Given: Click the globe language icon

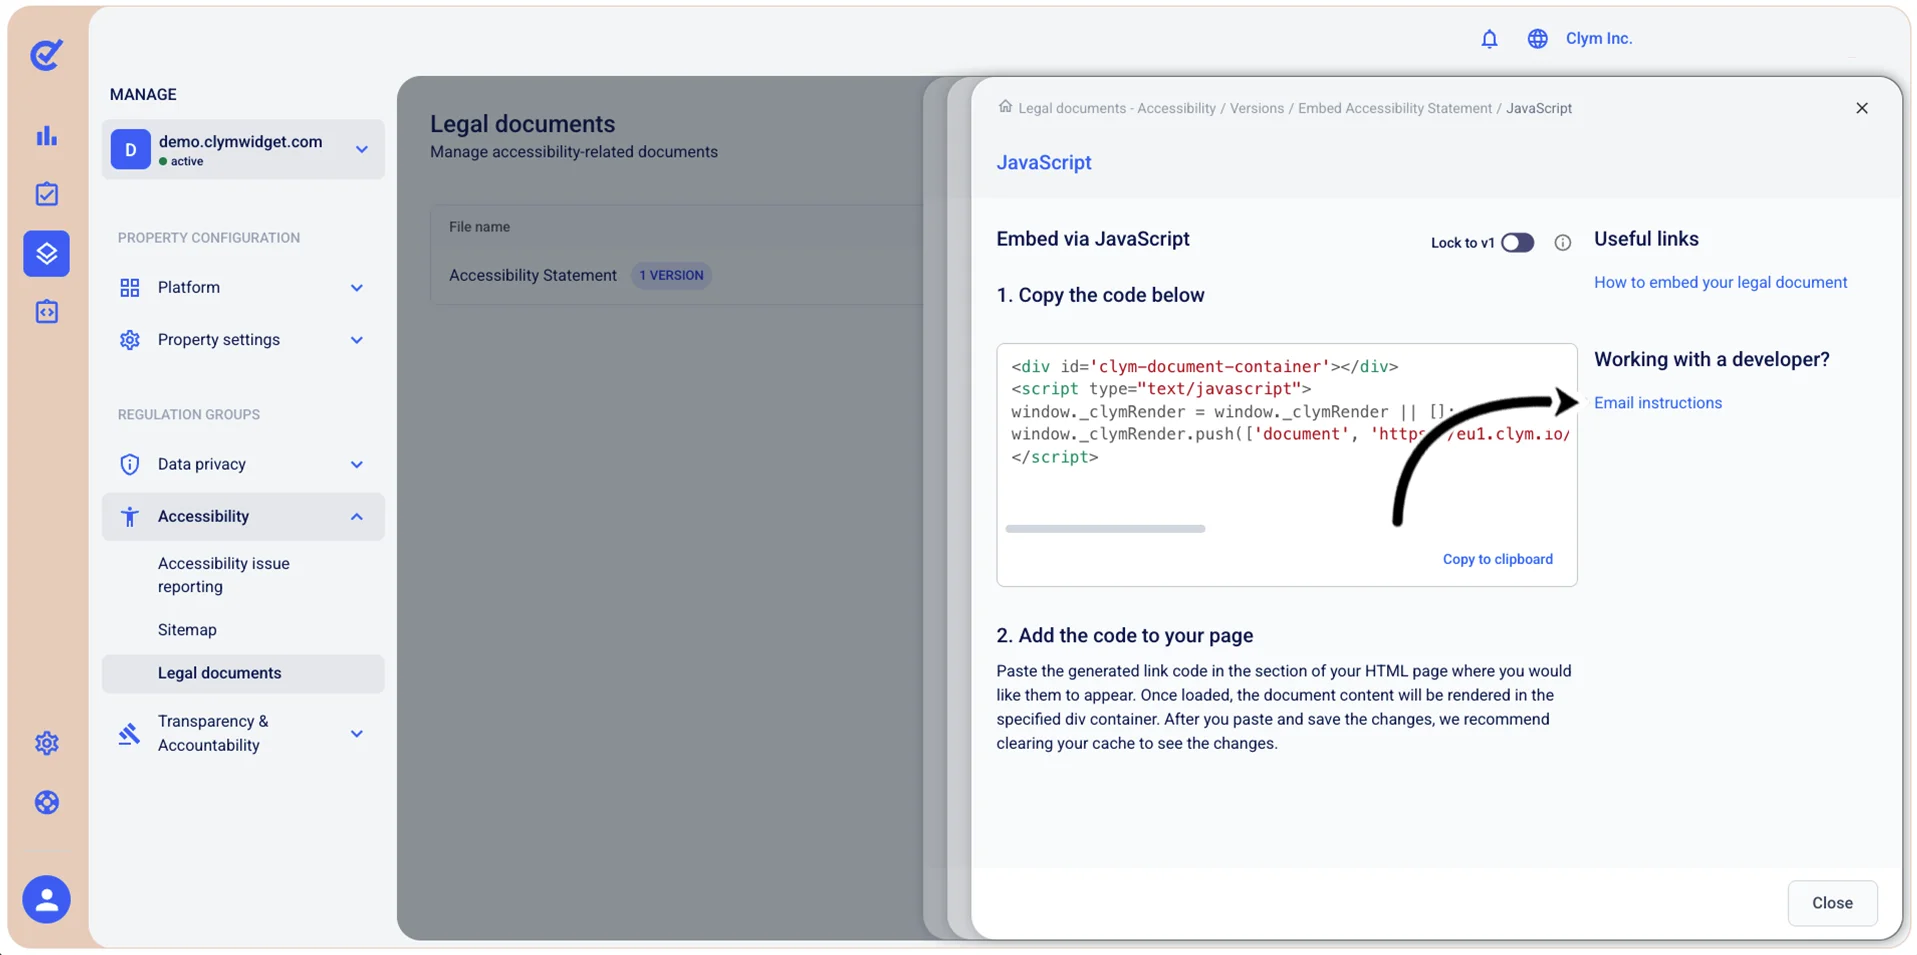Looking at the screenshot, I should [1537, 39].
